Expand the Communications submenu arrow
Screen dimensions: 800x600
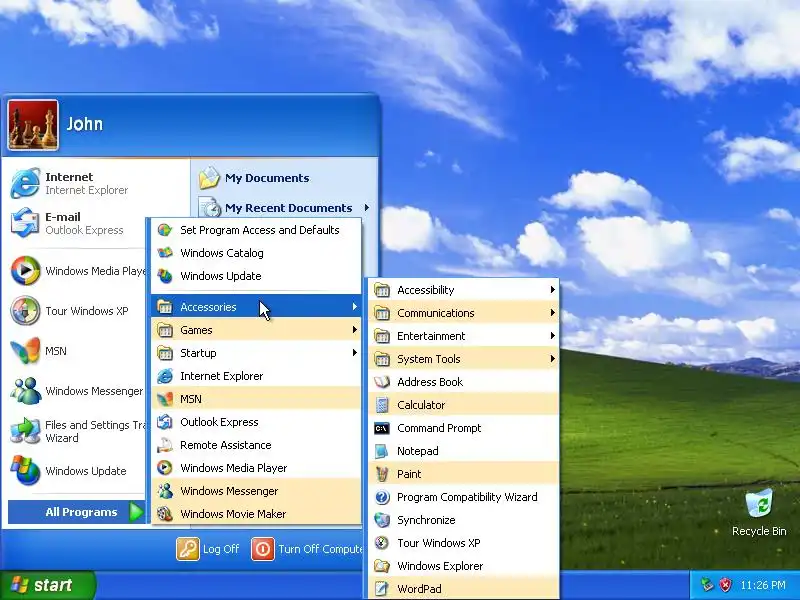(x=553, y=313)
